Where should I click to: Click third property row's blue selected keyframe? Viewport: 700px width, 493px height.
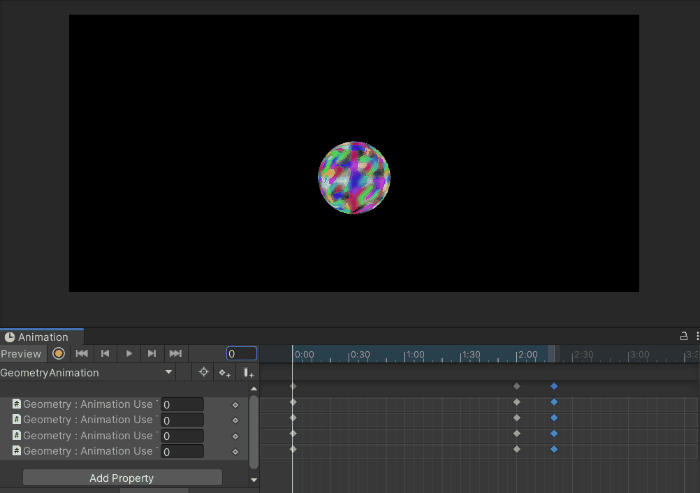coord(554,434)
